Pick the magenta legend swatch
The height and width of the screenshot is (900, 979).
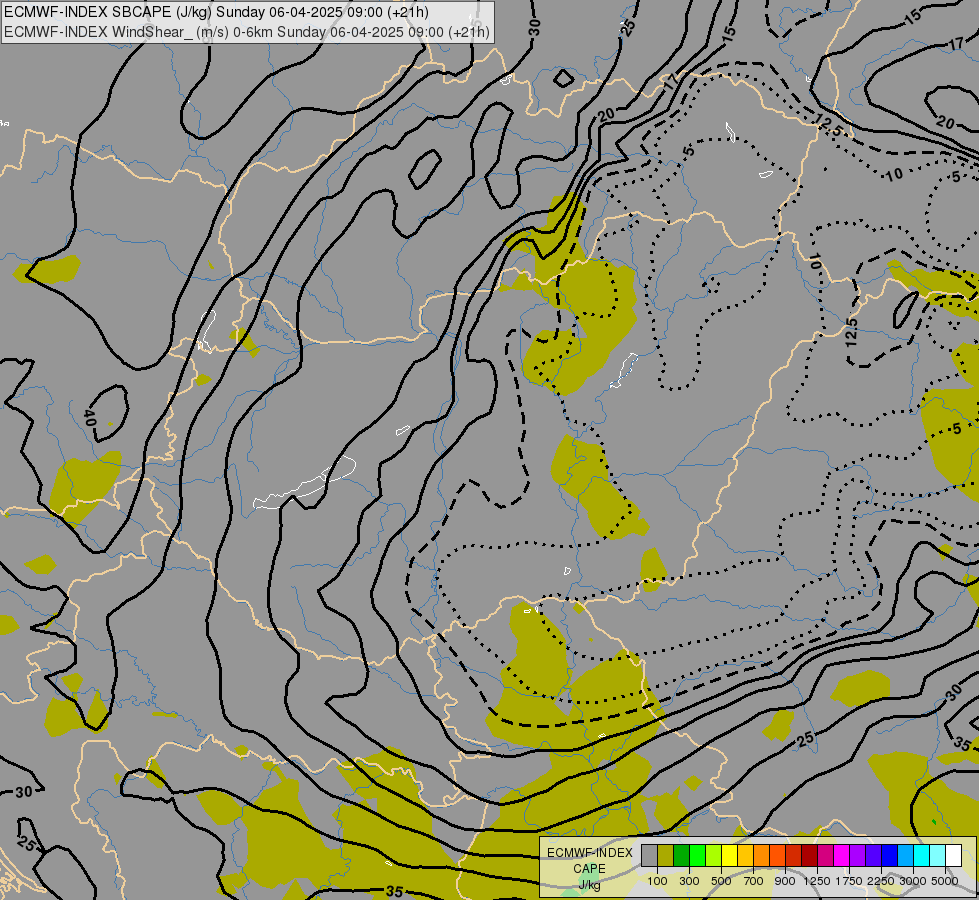point(841,855)
